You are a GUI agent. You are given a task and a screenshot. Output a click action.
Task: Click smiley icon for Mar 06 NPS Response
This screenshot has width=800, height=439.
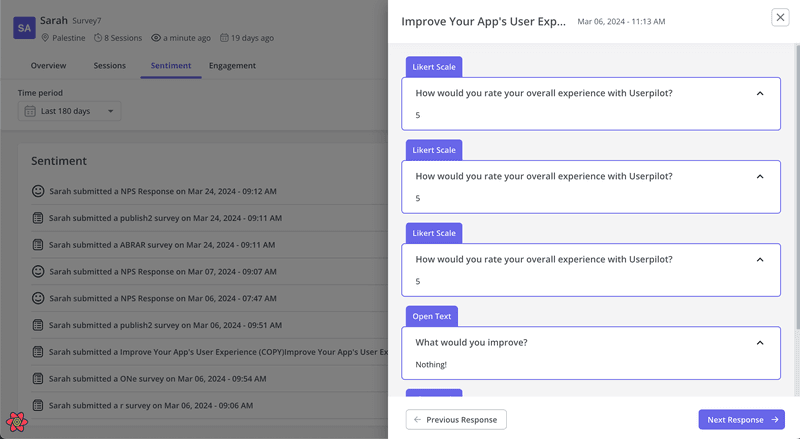[x=38, y=298]
